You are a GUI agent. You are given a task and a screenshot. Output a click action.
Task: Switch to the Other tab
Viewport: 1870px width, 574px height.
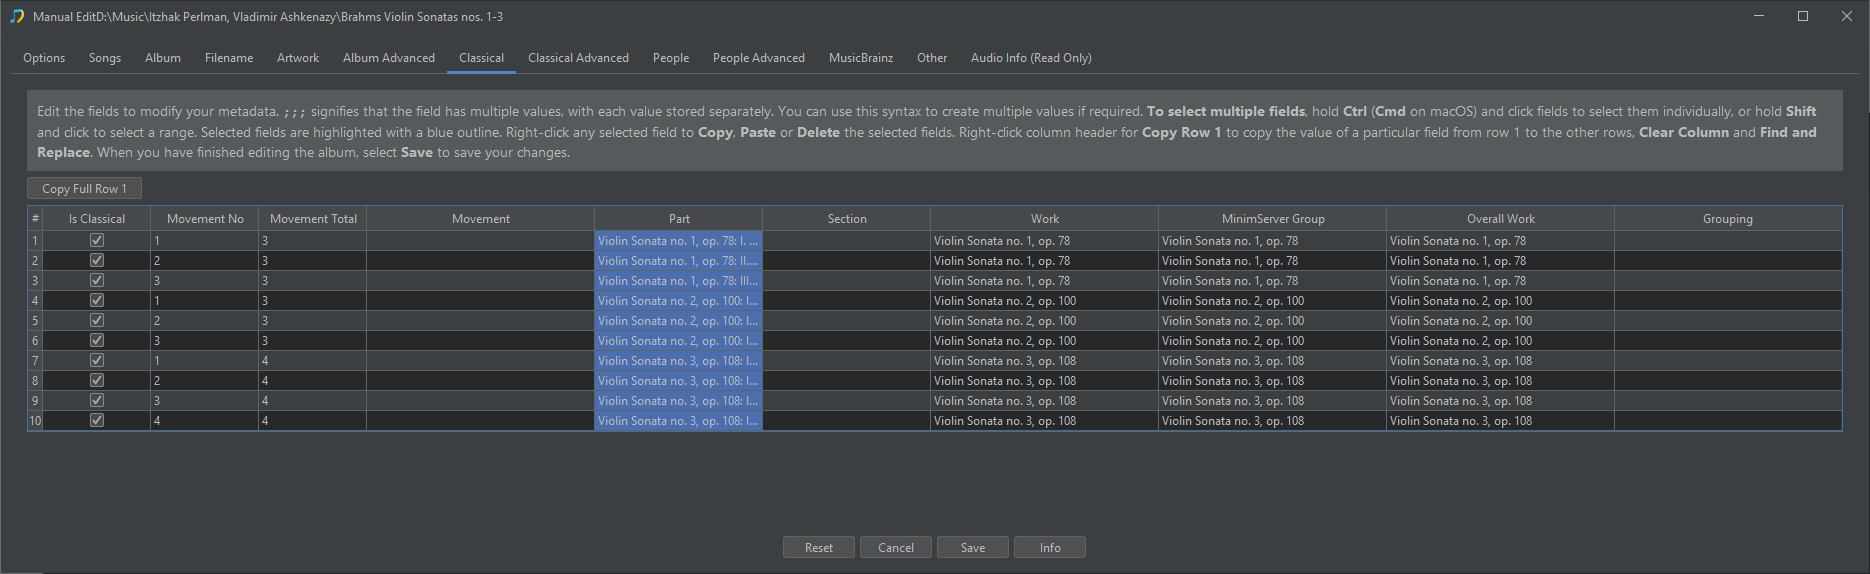pyautogui.click(x=932, y=58)
